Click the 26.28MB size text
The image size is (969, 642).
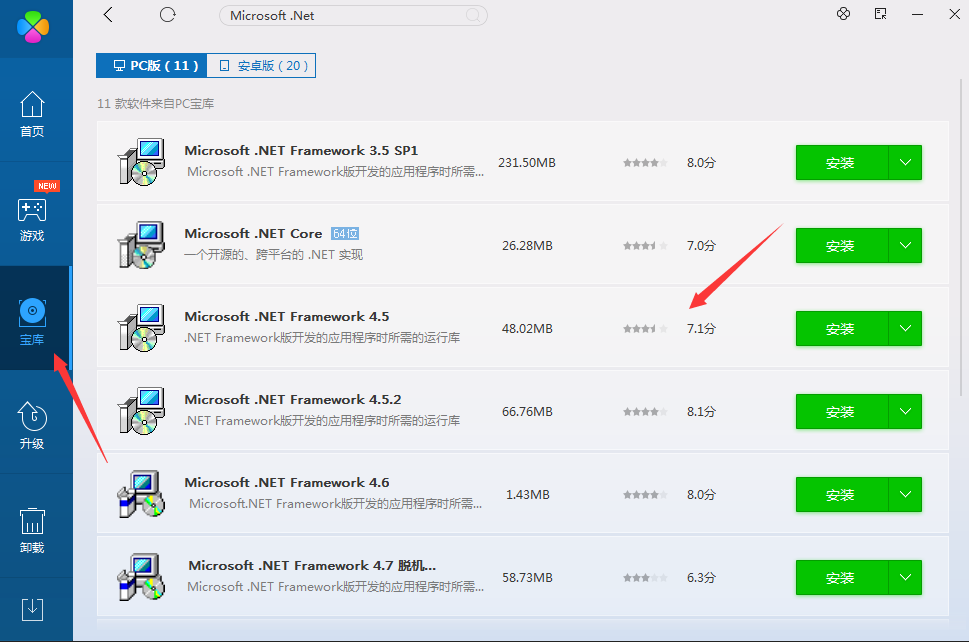[x=527, y=245]
